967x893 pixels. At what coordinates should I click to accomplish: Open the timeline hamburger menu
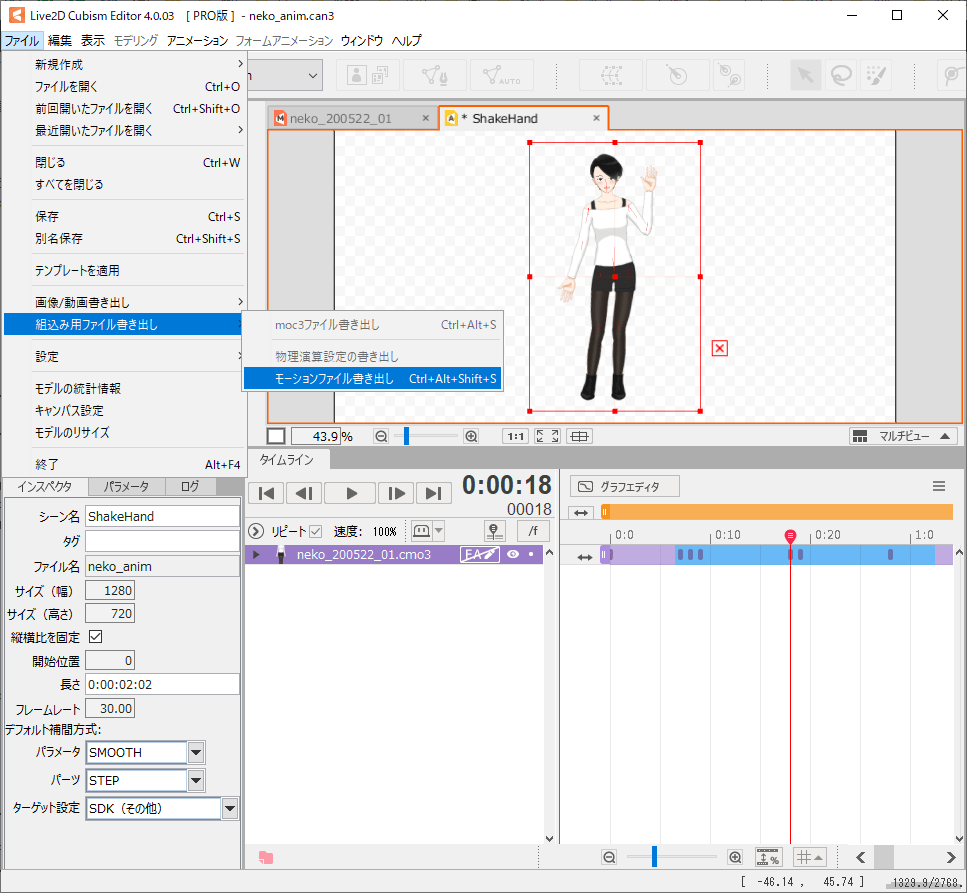pos(938,486)
